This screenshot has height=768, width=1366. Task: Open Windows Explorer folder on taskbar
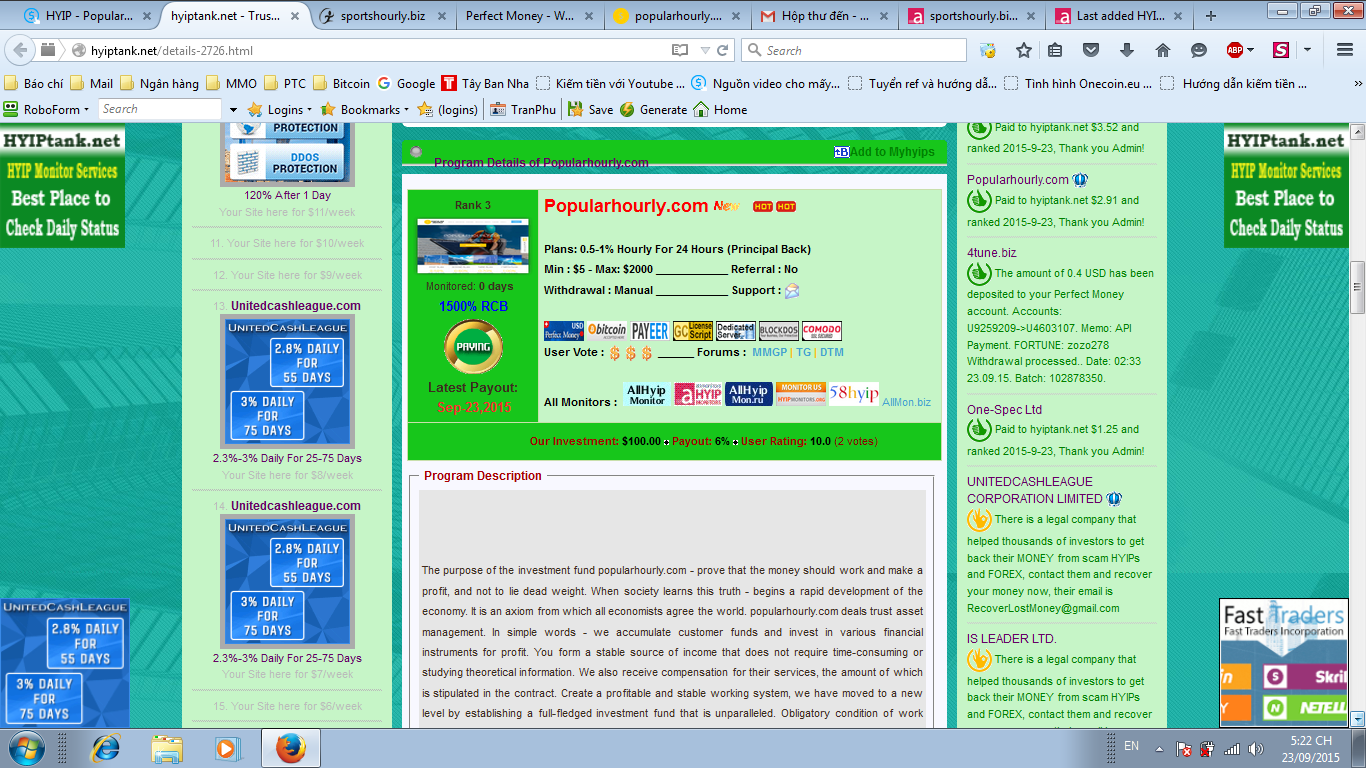click(167, 747)
